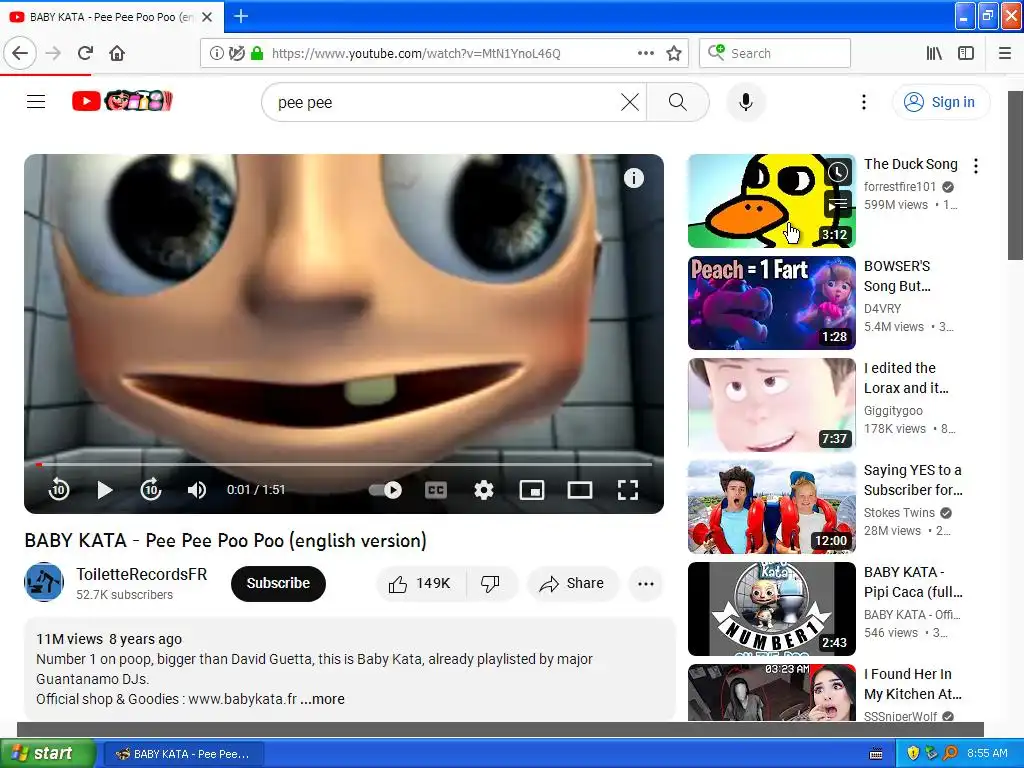Viewport: 1024px width, 768px height.
Task: Open YouTube settings three-dot menu
Action: tap(863, 103)
